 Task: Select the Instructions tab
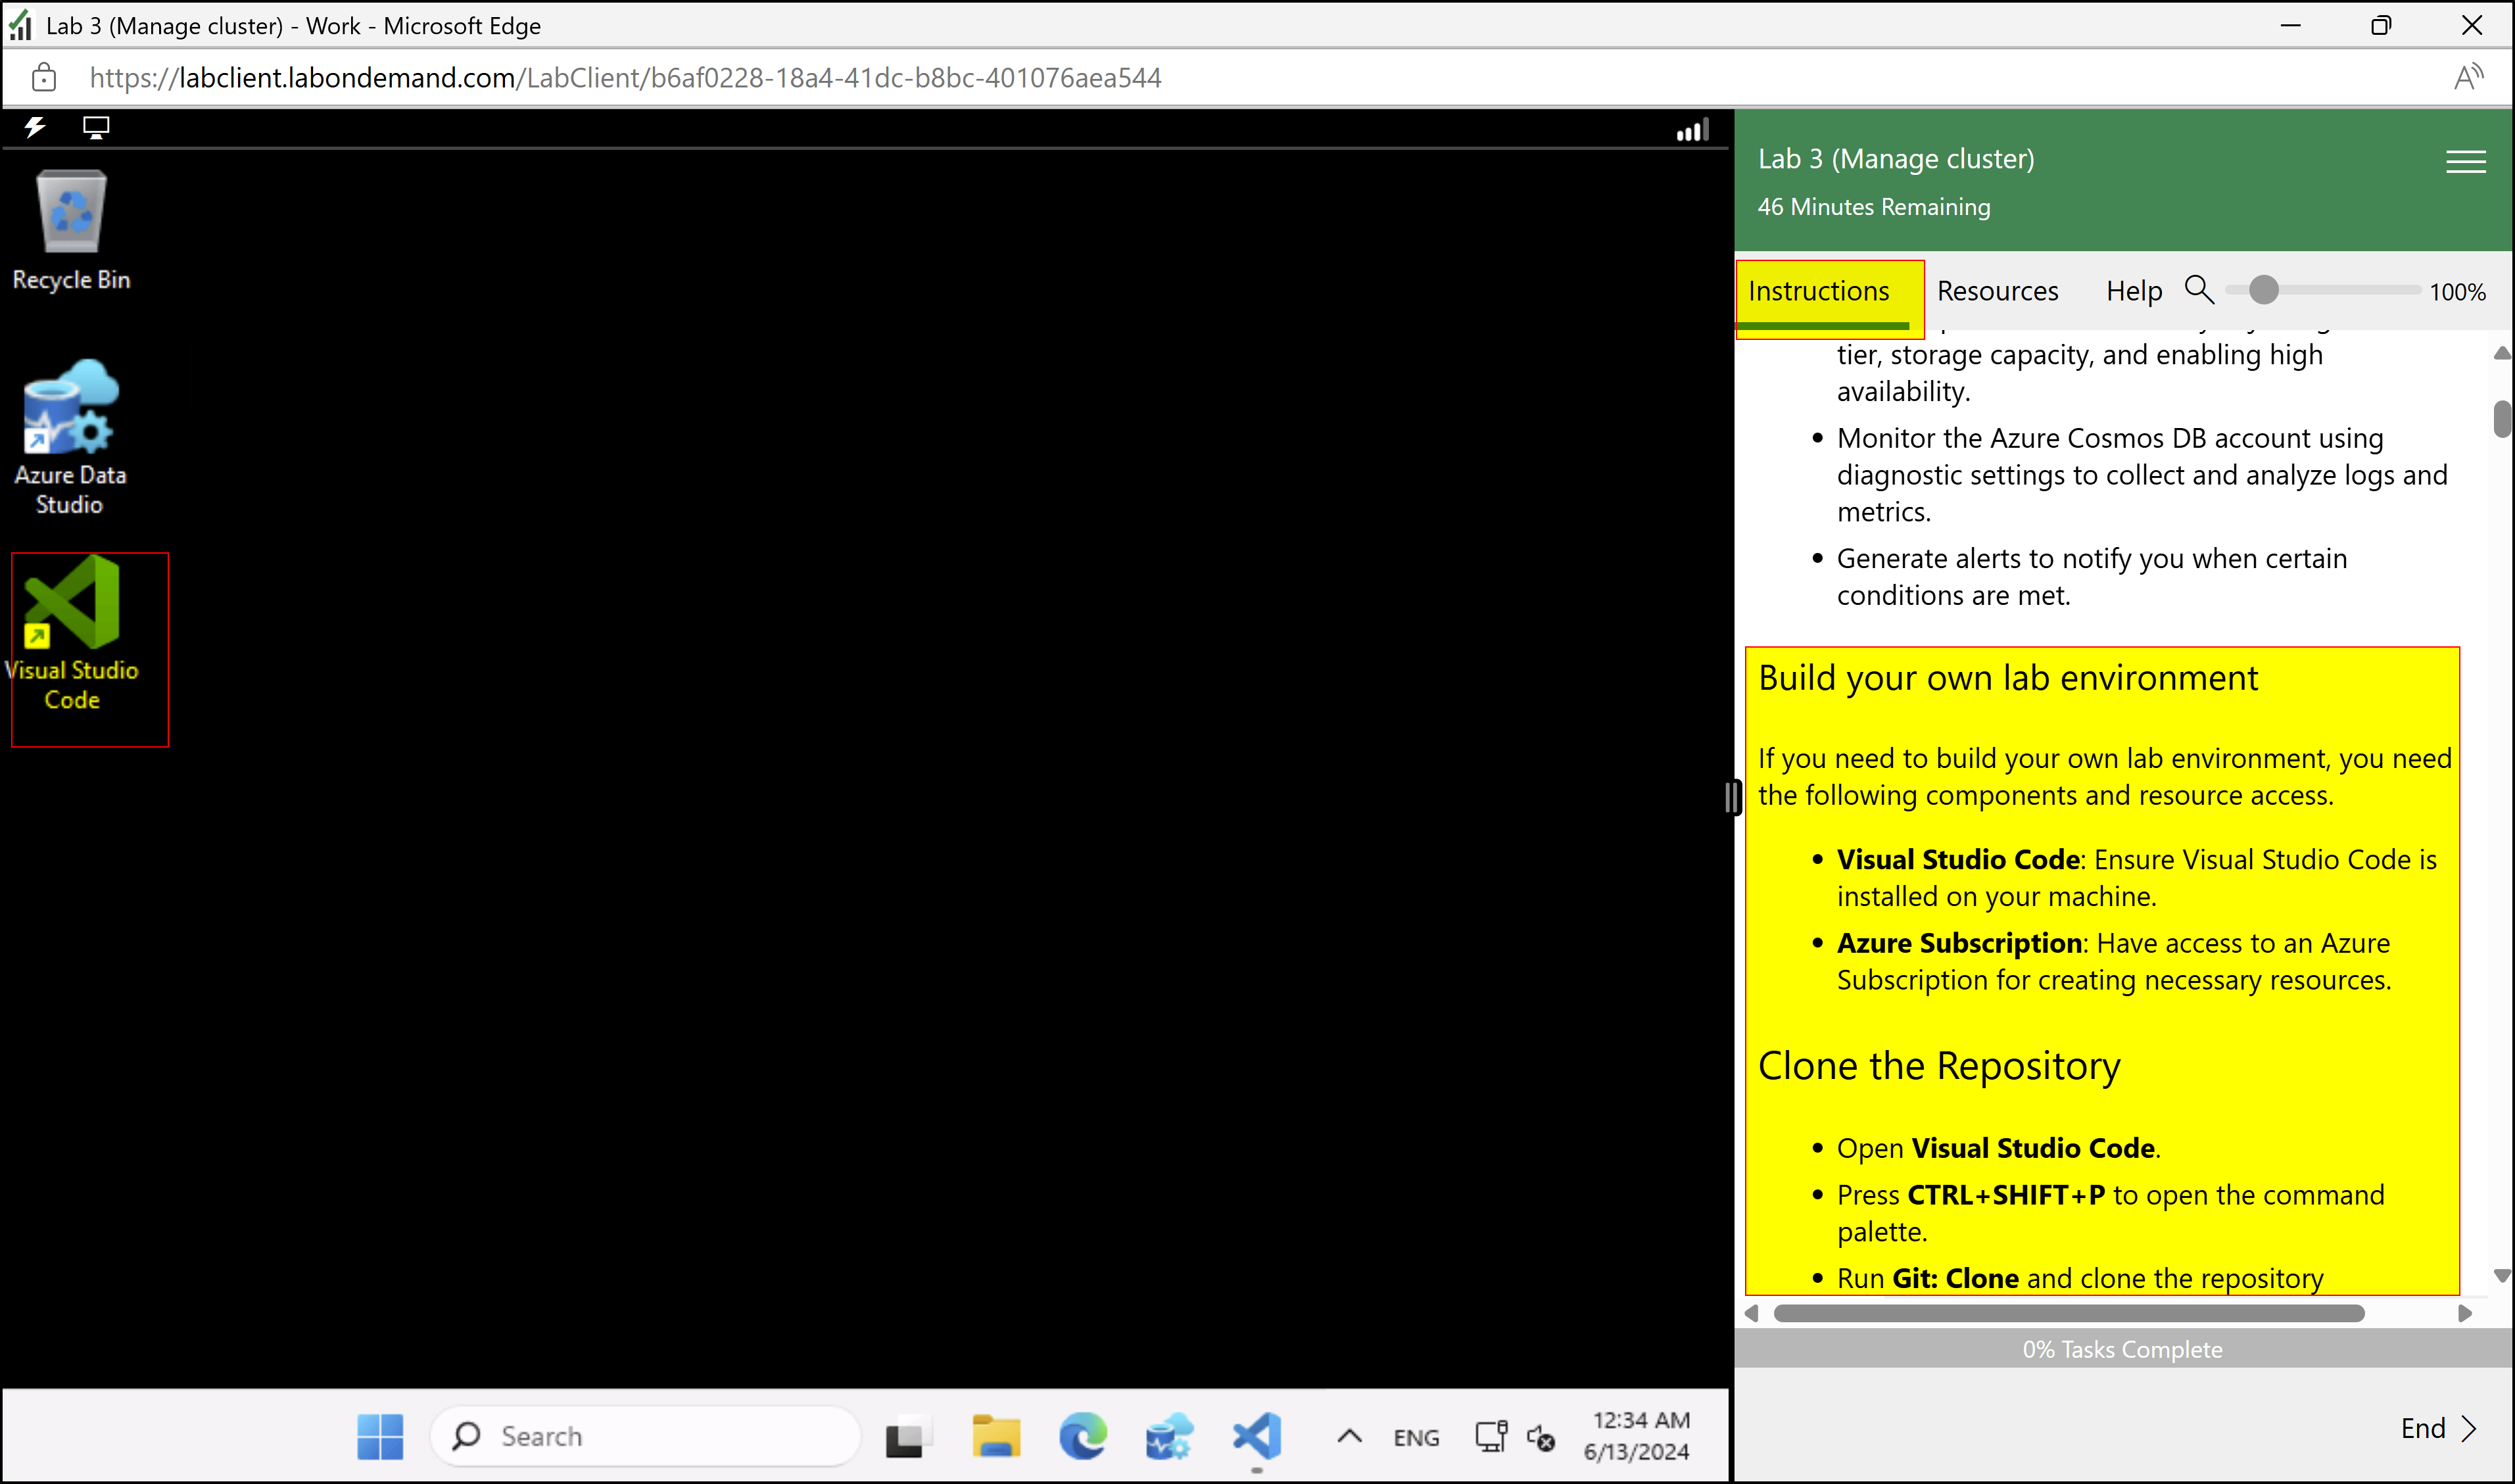click(x=1819, y=290)
